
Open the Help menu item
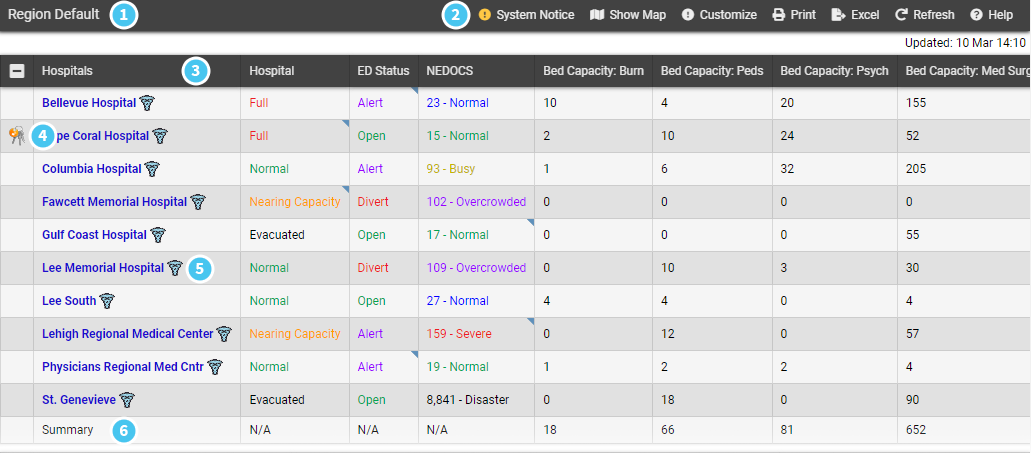(x=992, y=14)
